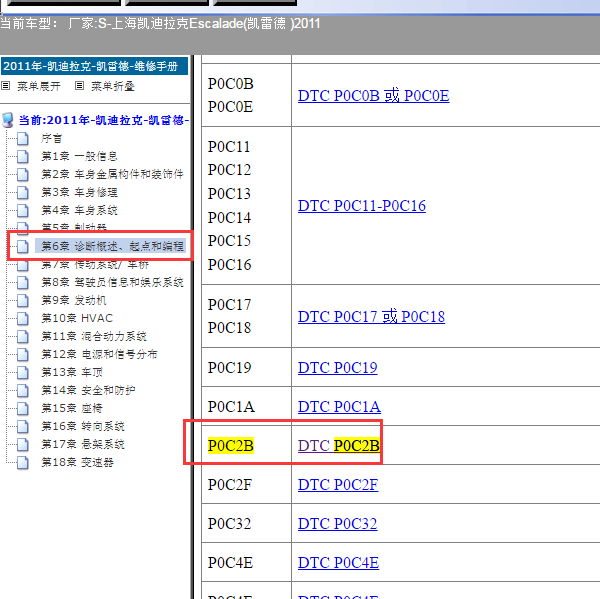Open 第17章 悬架系统
This screenshot has width=600, height=599.
[x=83, y=444]
